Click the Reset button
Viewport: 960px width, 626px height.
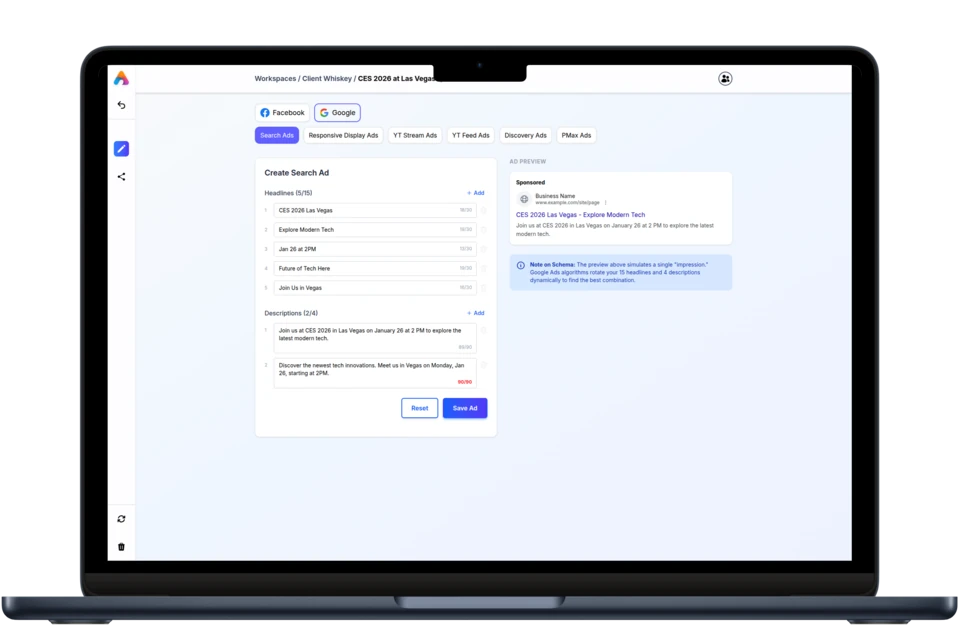(419, 408)
